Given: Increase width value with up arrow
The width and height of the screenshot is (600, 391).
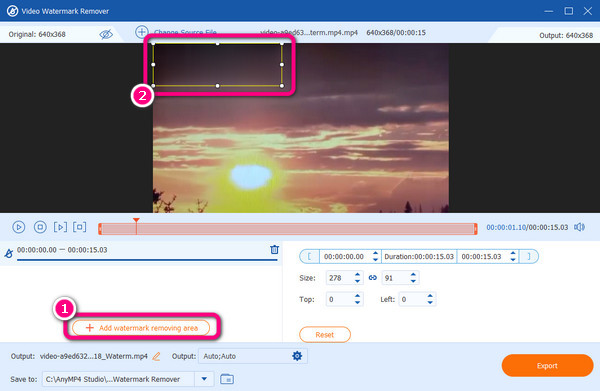Looking at the screenshot, I should pos(357,275).
